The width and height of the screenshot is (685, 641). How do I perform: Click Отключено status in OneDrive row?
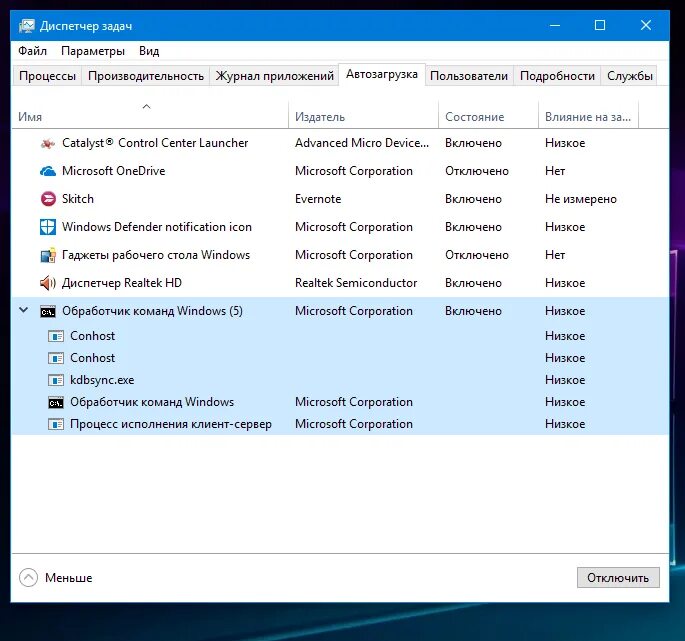[477, 171]
